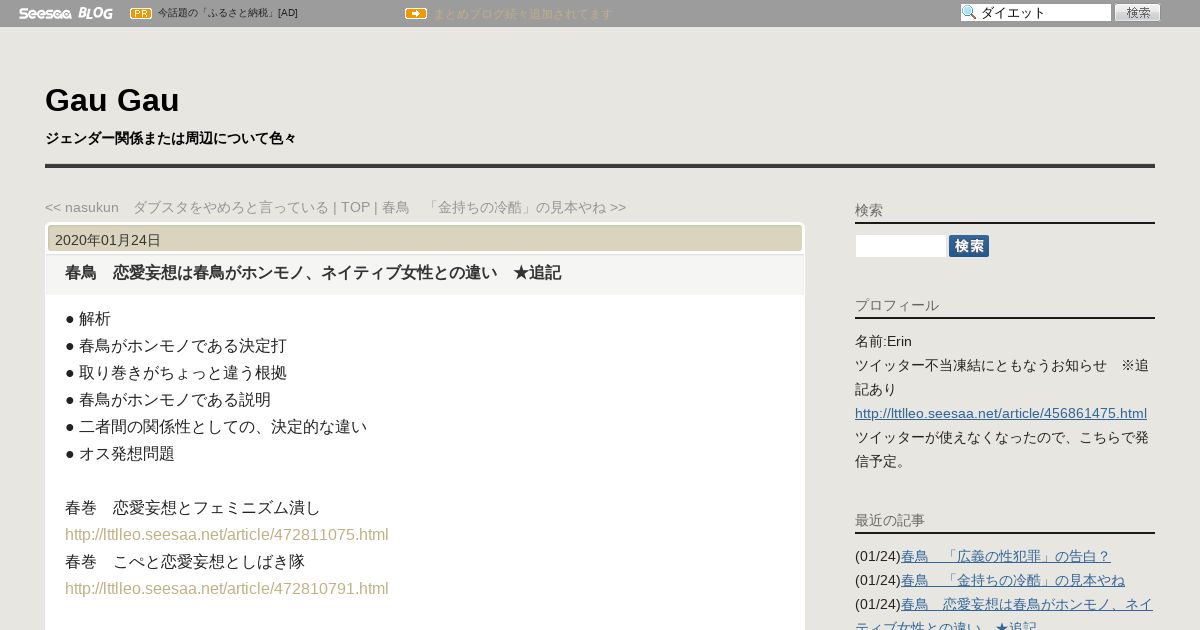The image size is (1200, 630).
Task: Click the PR badge icon
Action: click(141, 13)
